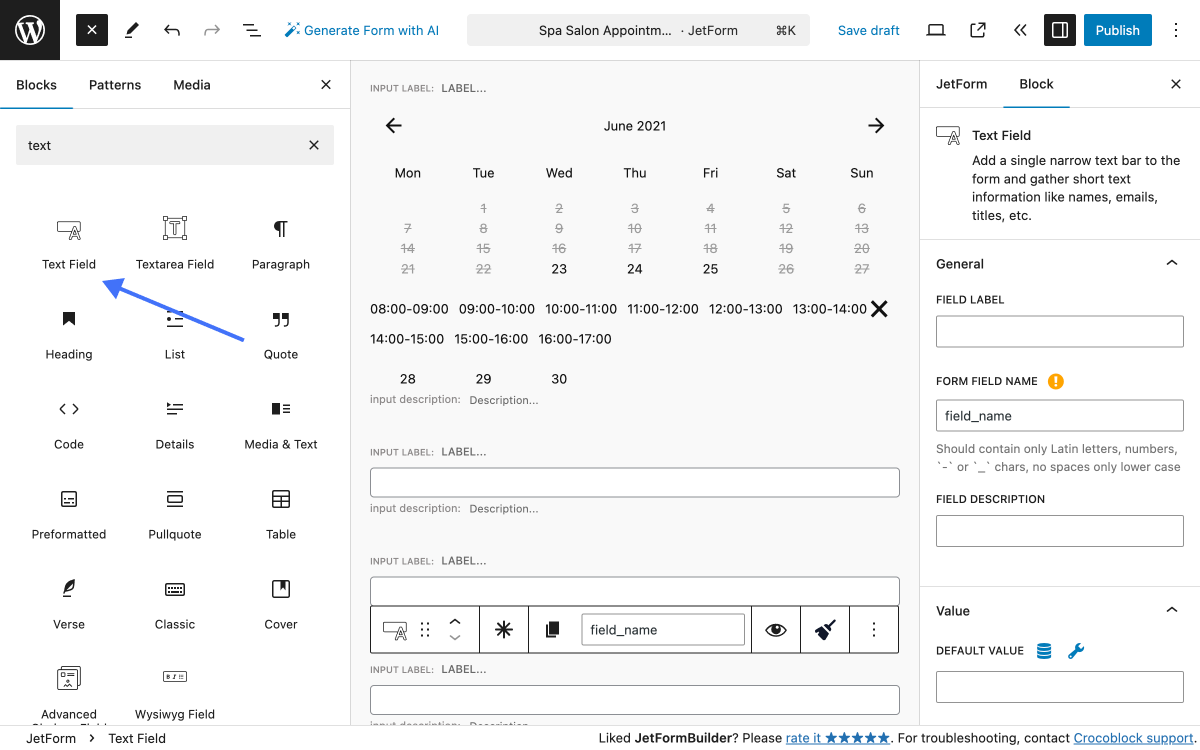1200x750 pixels.
Task: Open the rate it stars link
Action: click(837, 738)
